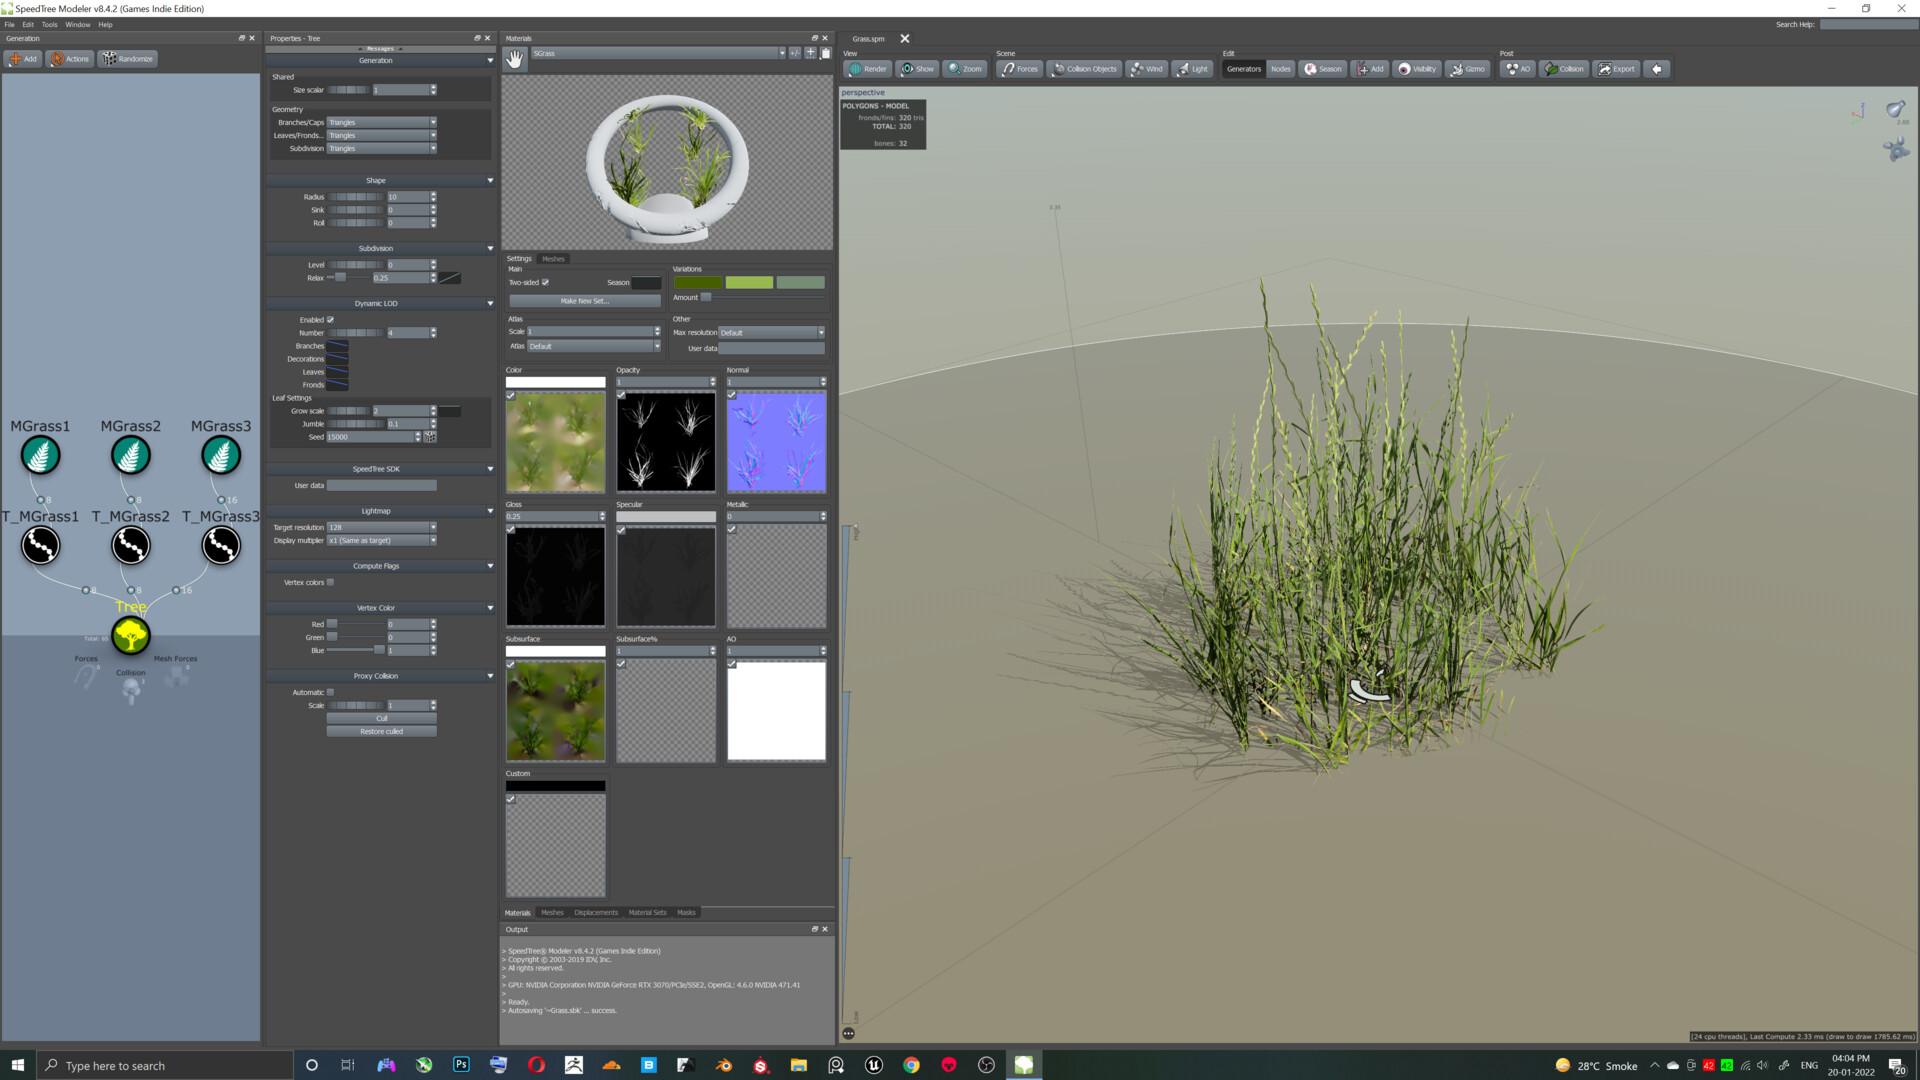This screenshot has width=1920, height=1080.
Task: Uncheck the Two-sided checkbox in Main settings
Action: click(x=544, y=282)
